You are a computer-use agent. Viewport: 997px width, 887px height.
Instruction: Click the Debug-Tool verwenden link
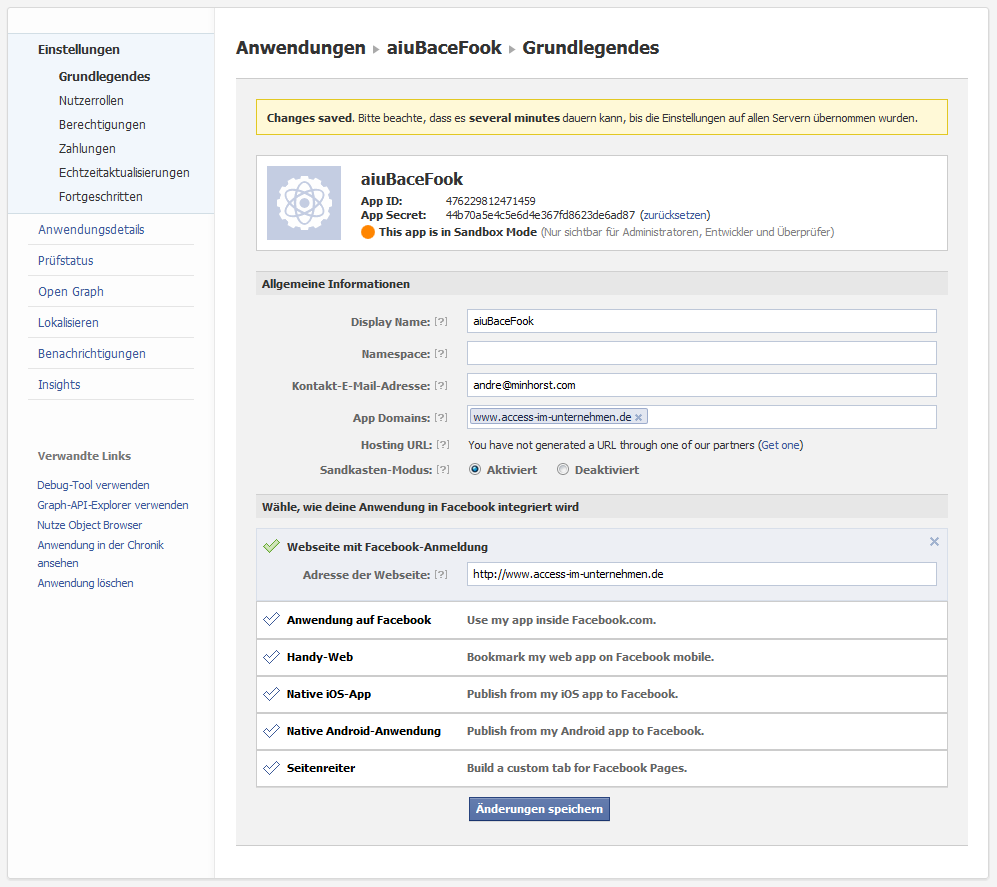coord(93,485)
